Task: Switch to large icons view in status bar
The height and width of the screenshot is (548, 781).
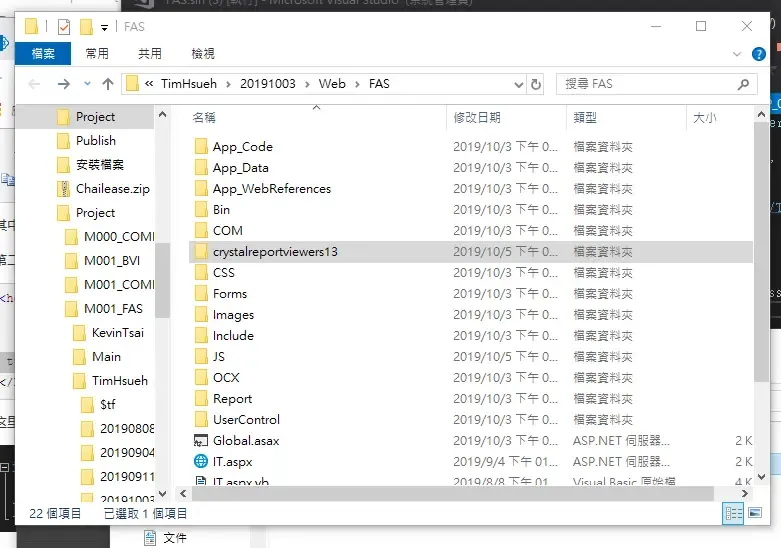Action: [754, 513]
